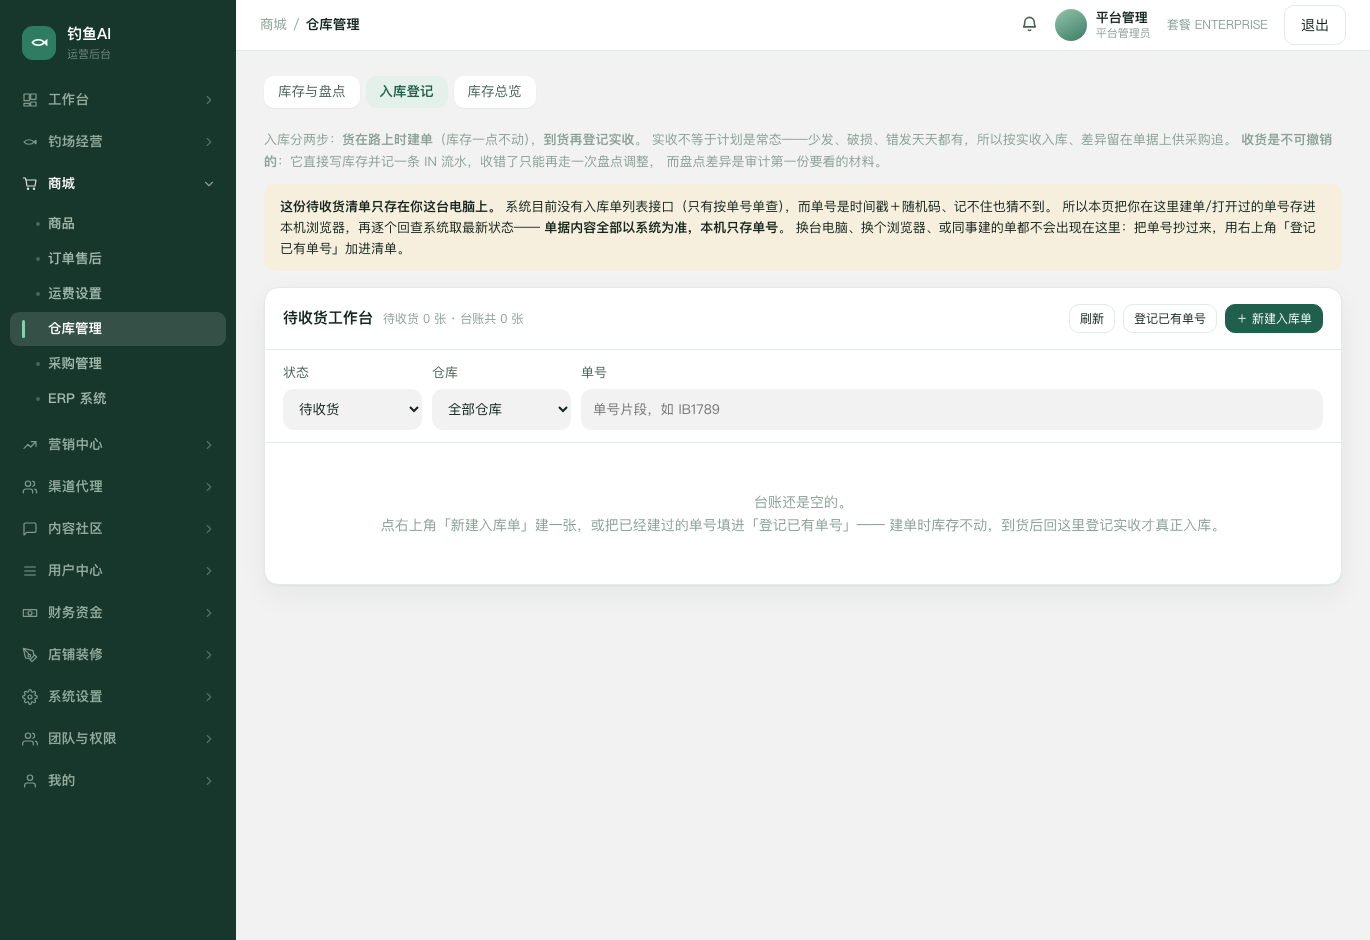Open the 状态 dropdown showing 待收货
The image size is (1370, 940).
click(x=352, y=409)
